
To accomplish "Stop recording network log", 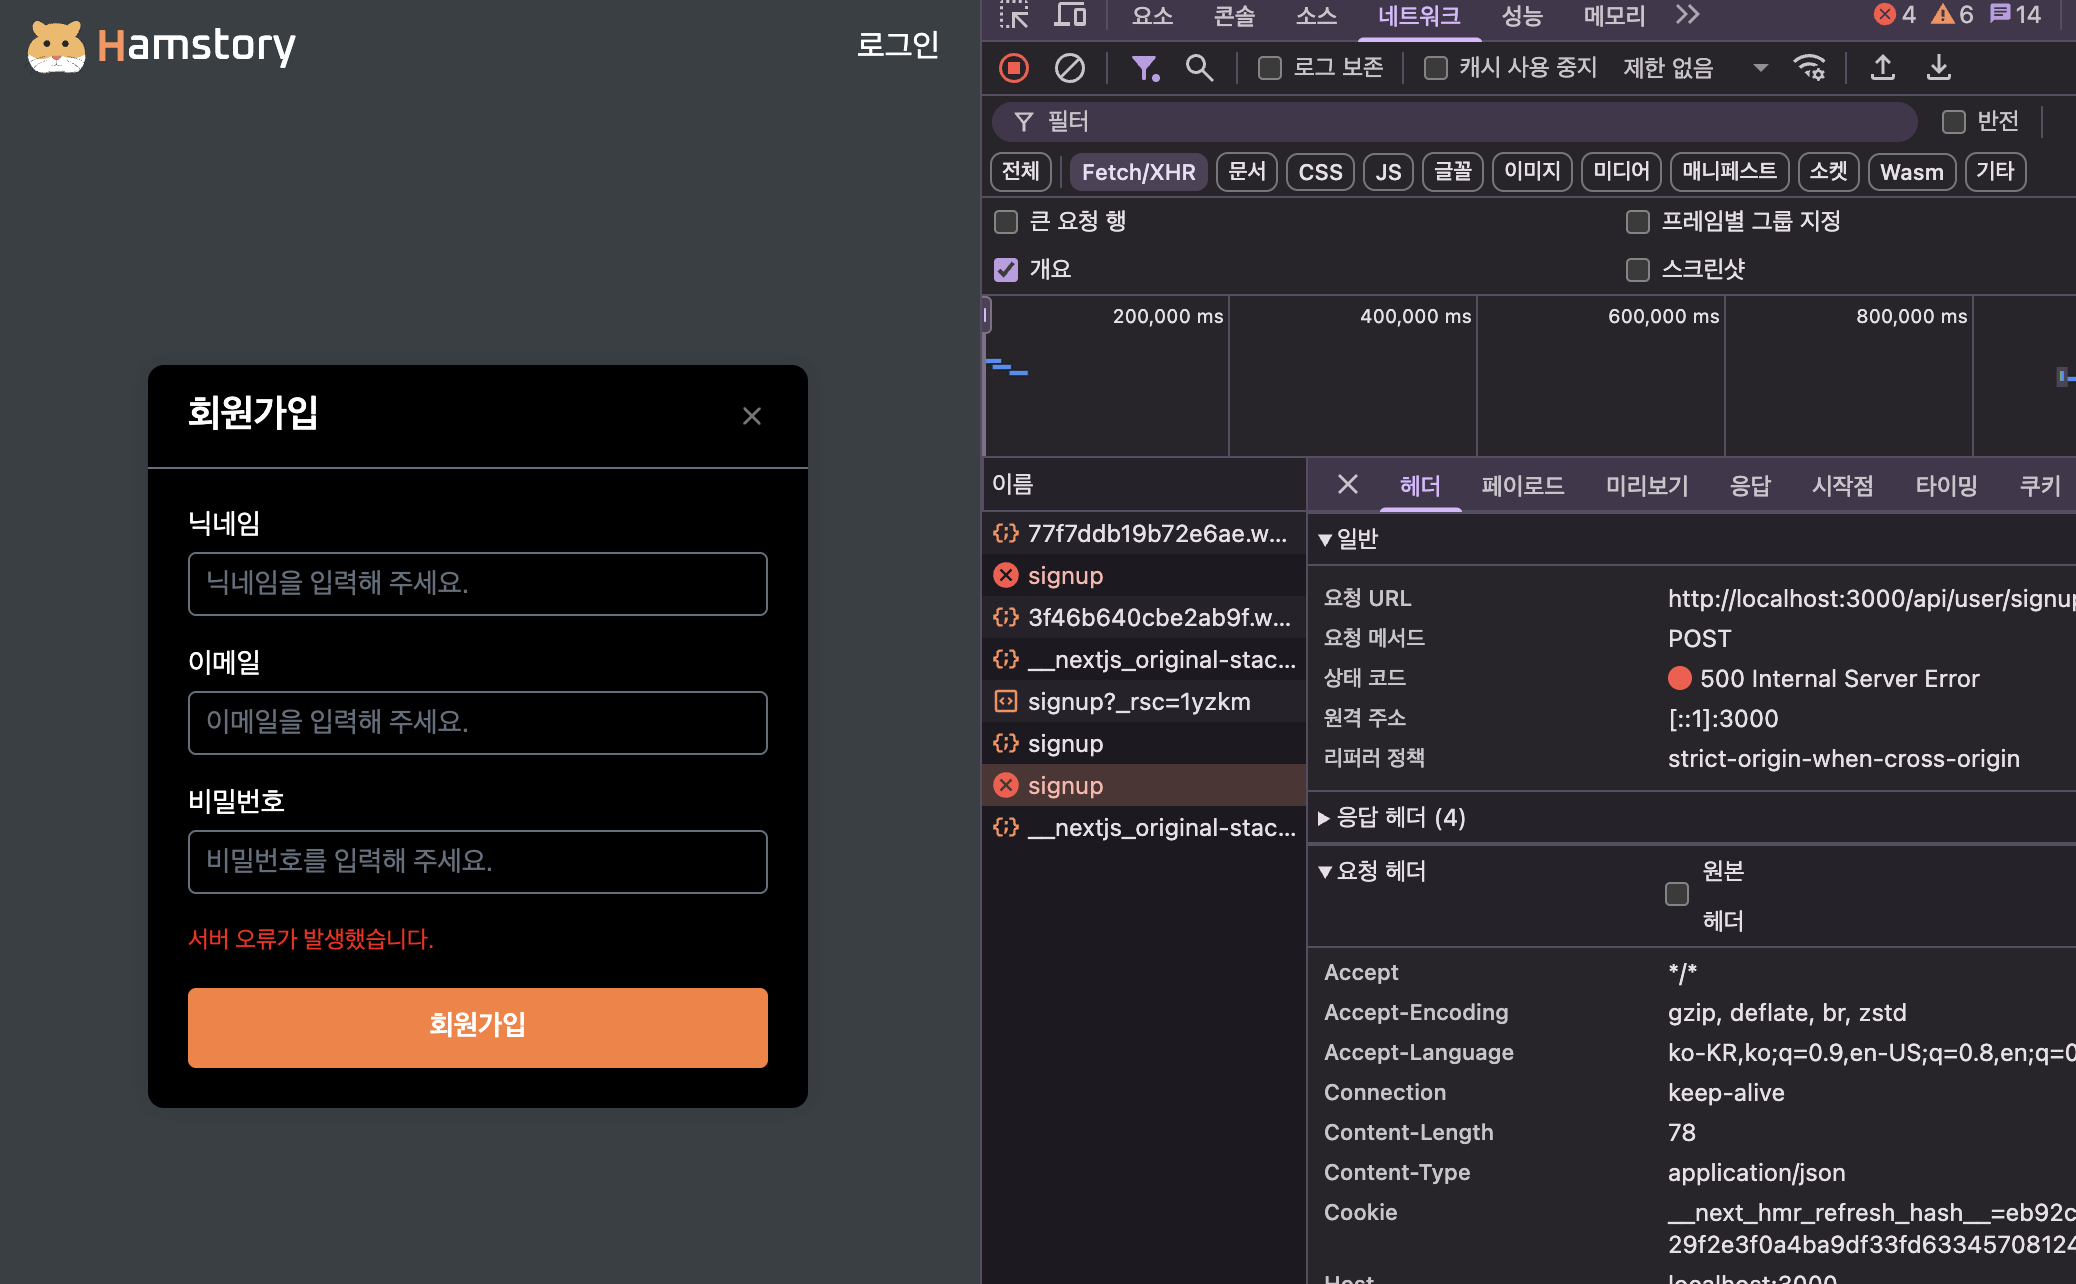I will (1014, 68).
